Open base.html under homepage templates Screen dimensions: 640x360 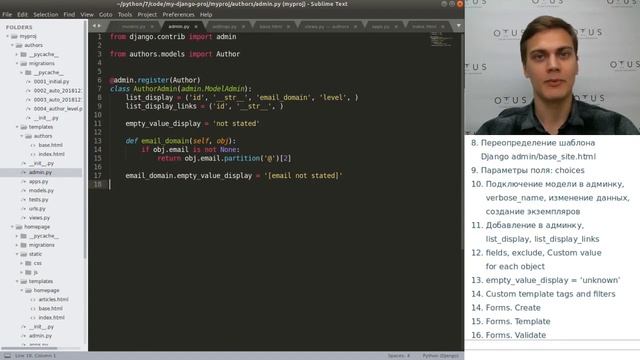(x=50, y=308)
